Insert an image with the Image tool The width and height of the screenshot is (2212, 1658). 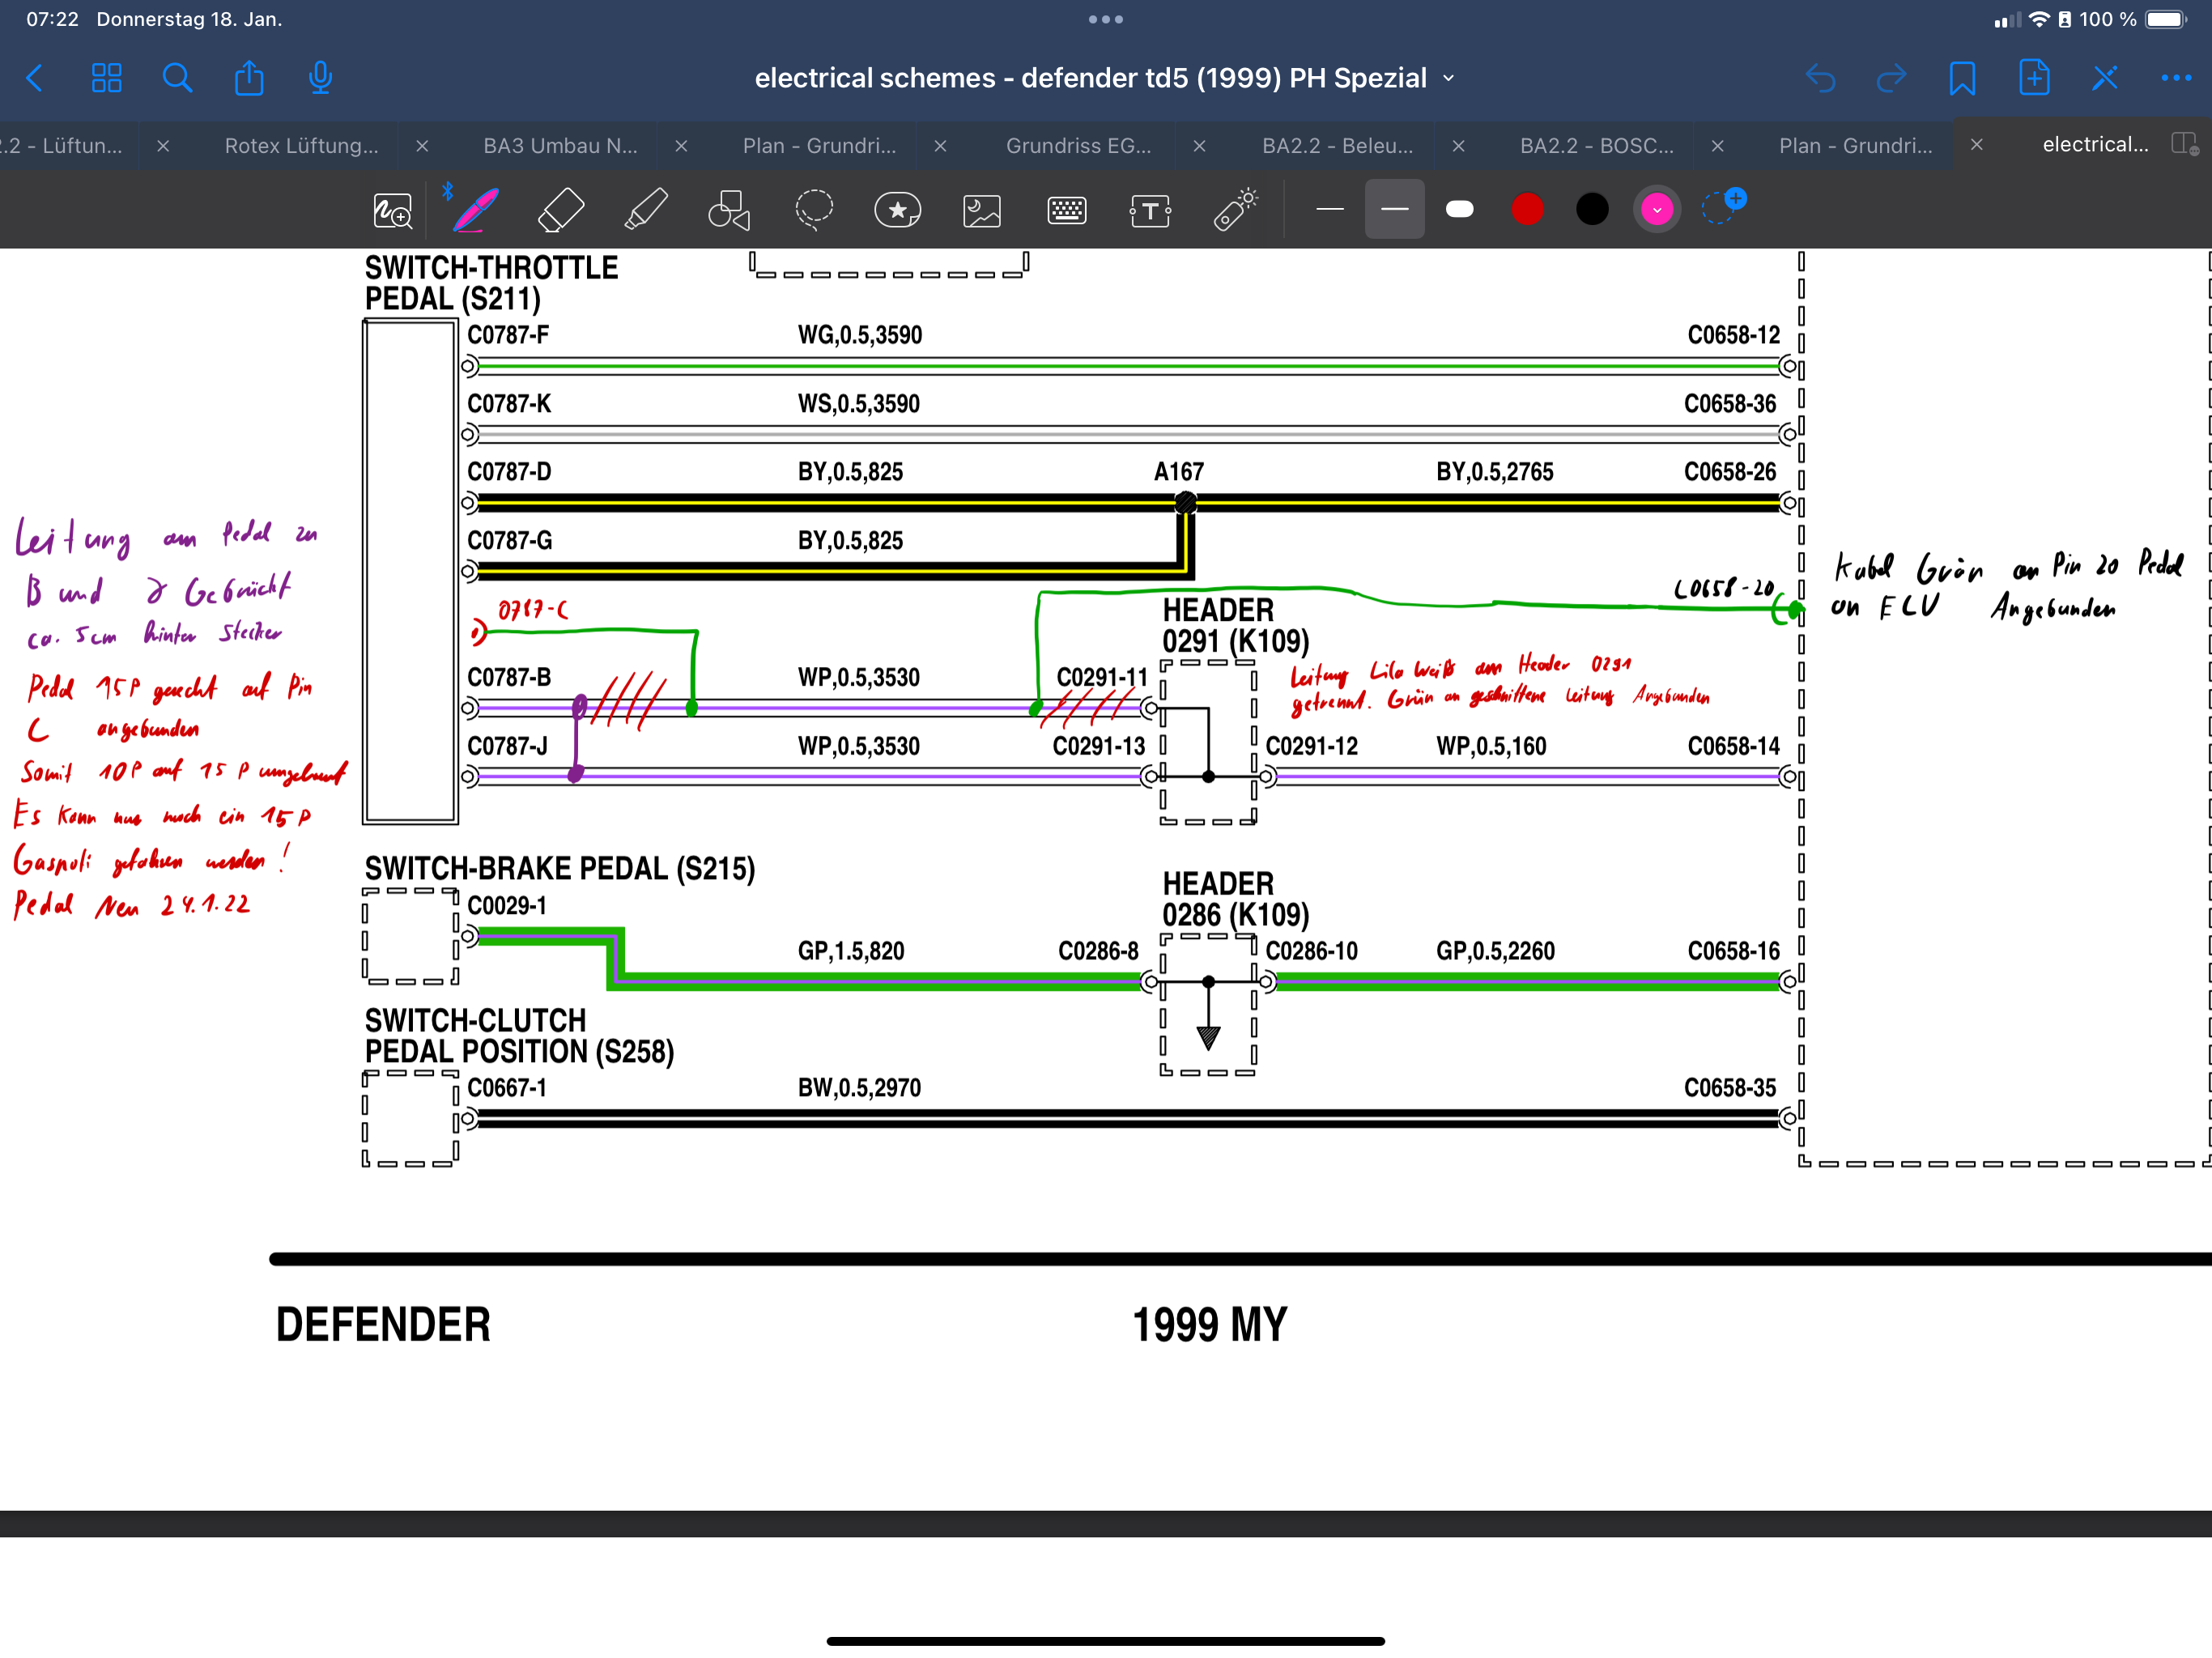[x=982, y=210]
